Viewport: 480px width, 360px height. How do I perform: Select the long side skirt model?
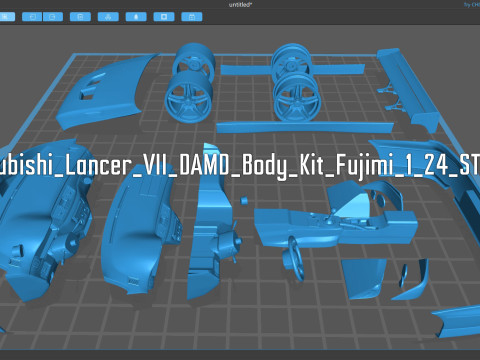click(305, 128)
